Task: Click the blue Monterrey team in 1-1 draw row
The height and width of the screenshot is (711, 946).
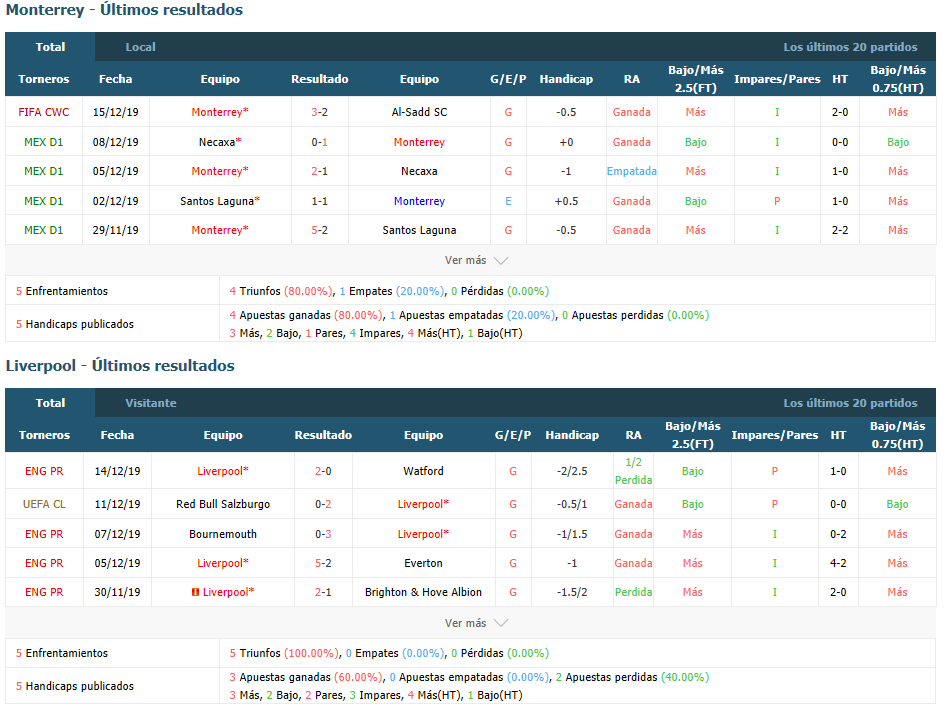Action: (419, 202)
